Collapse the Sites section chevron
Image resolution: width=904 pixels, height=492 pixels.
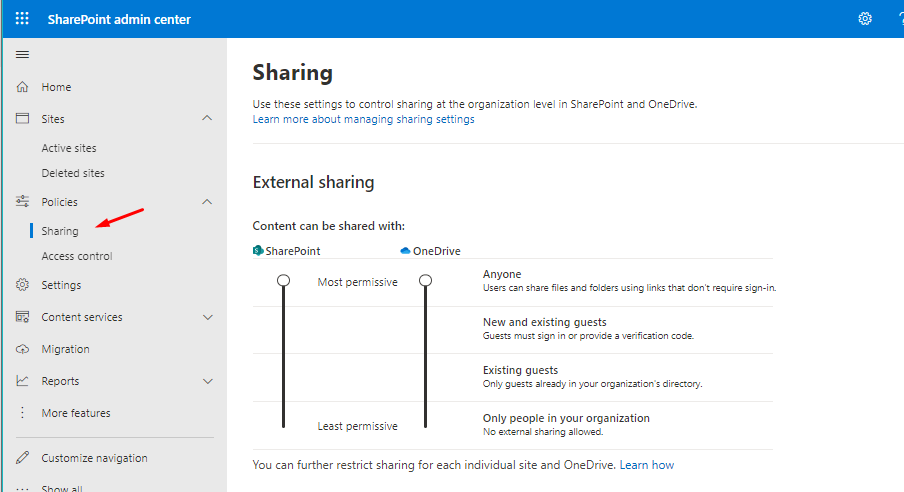[x=207, y=119]
